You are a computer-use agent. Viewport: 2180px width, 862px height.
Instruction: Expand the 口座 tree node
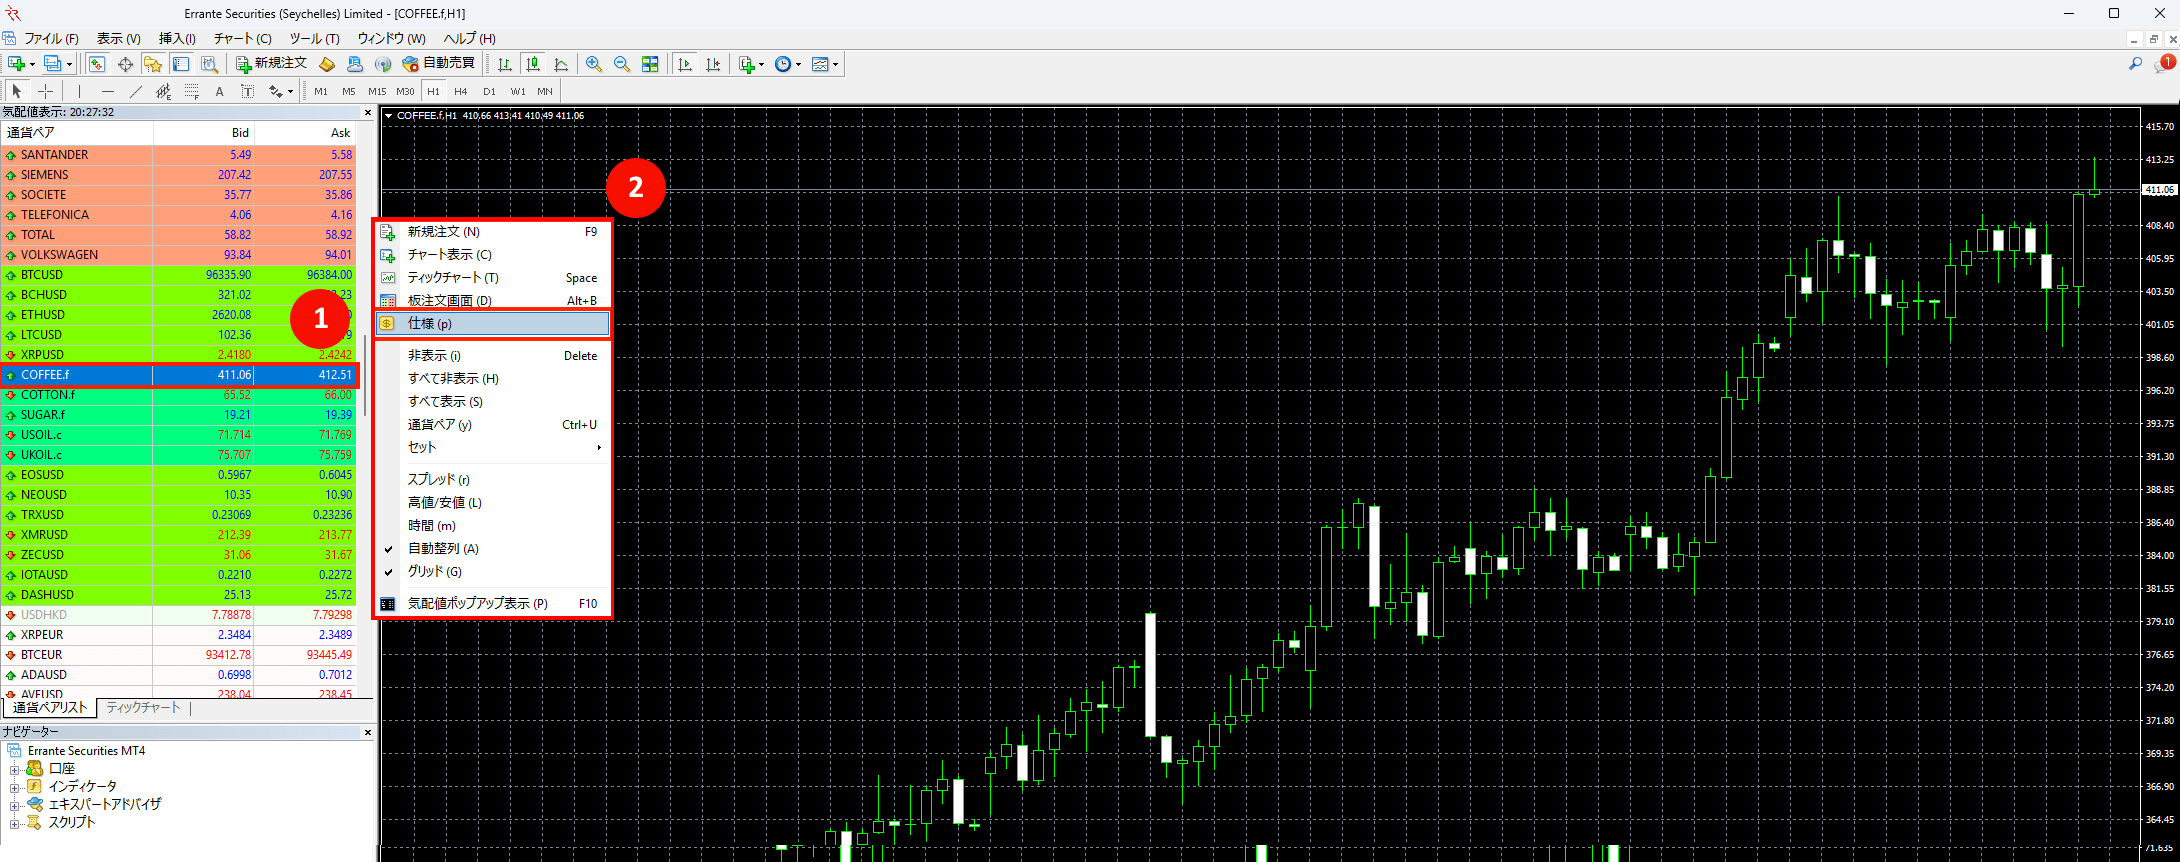[14, 769]
